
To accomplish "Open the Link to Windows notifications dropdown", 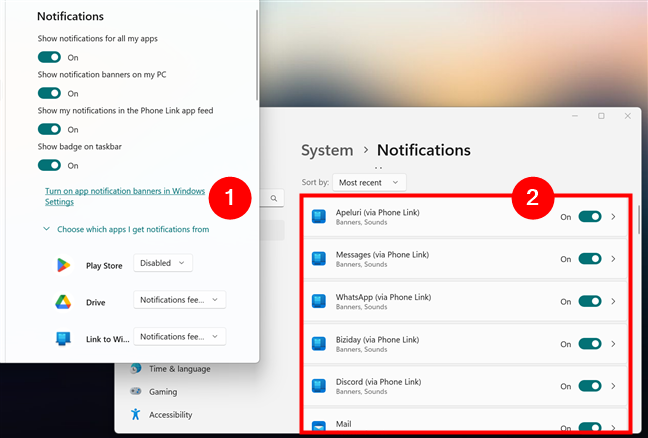I will [x=179, y=336].
